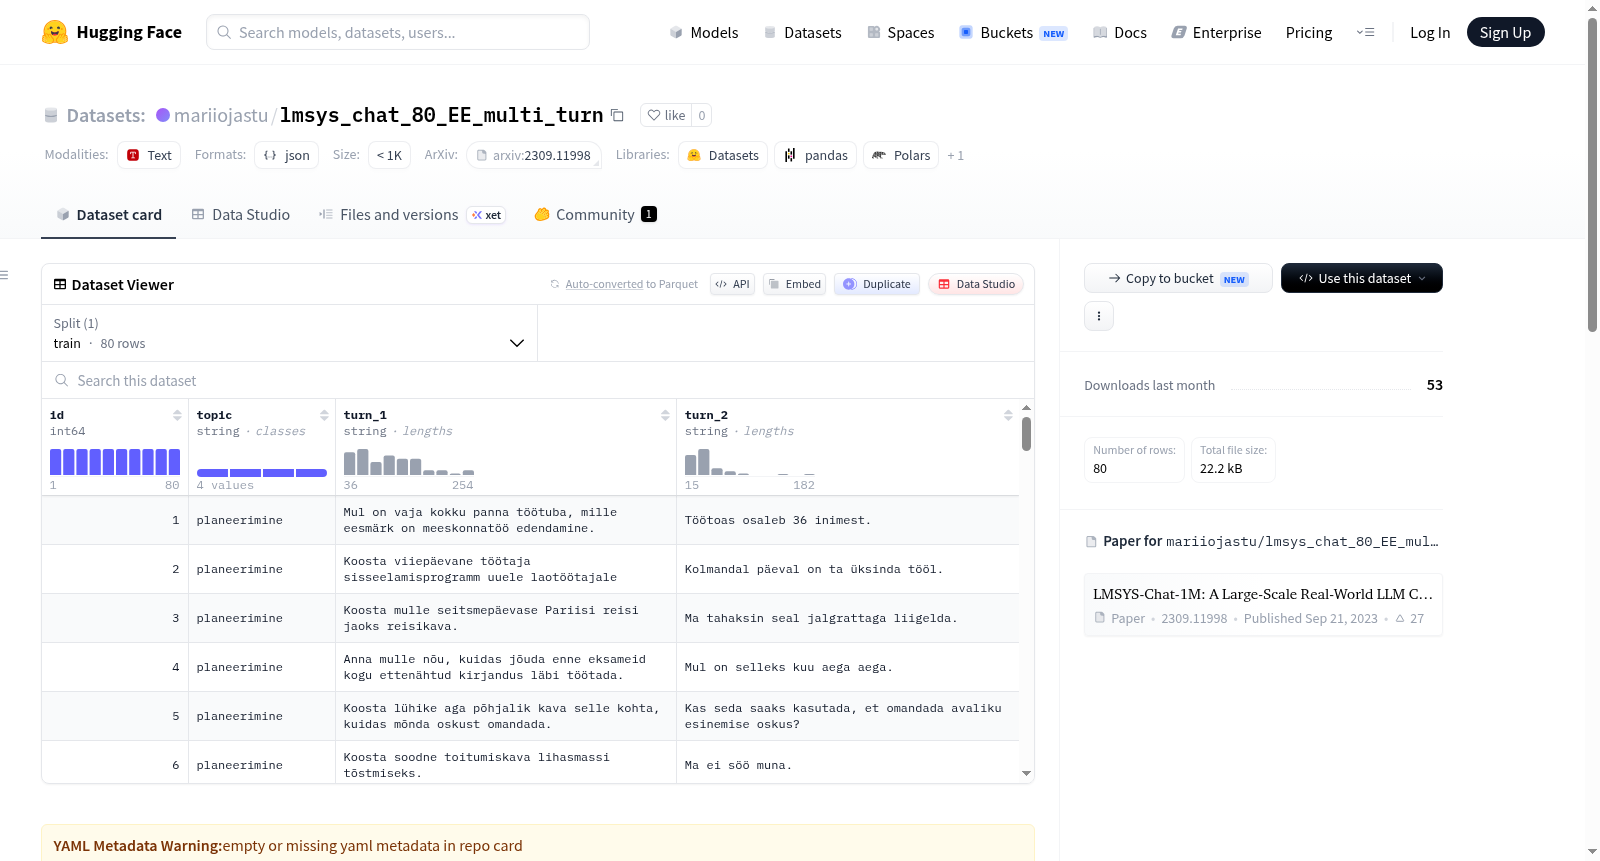Open the Split train dropdown
Screen dimensions: 1600x861
289,333
